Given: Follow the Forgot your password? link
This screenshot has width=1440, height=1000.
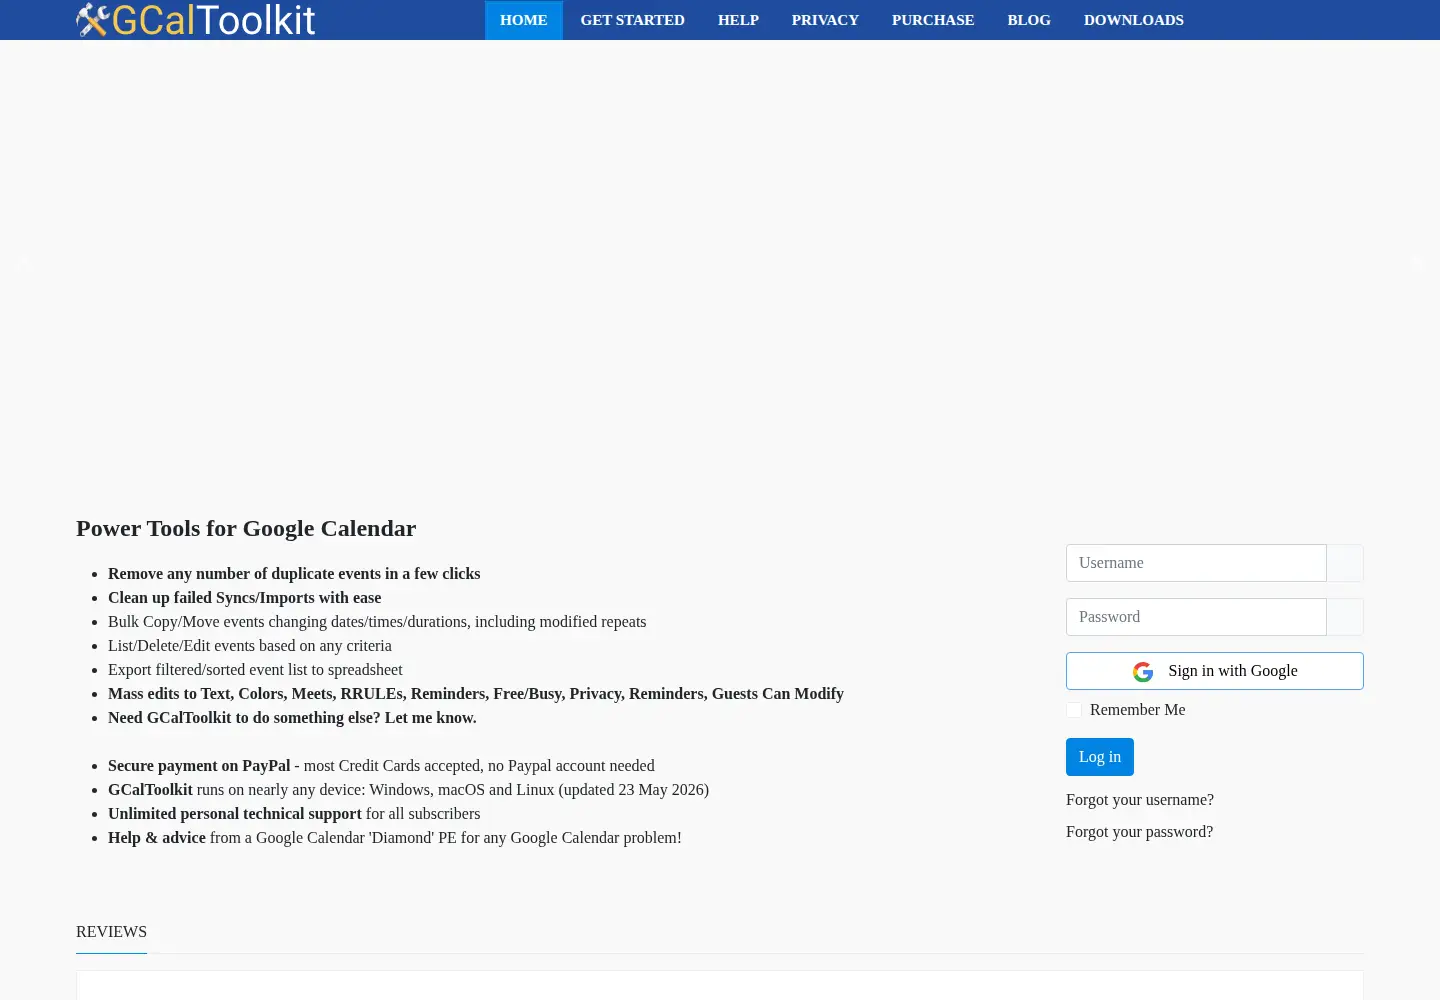Looking at the screenshot, I should tap(1140, 832).
